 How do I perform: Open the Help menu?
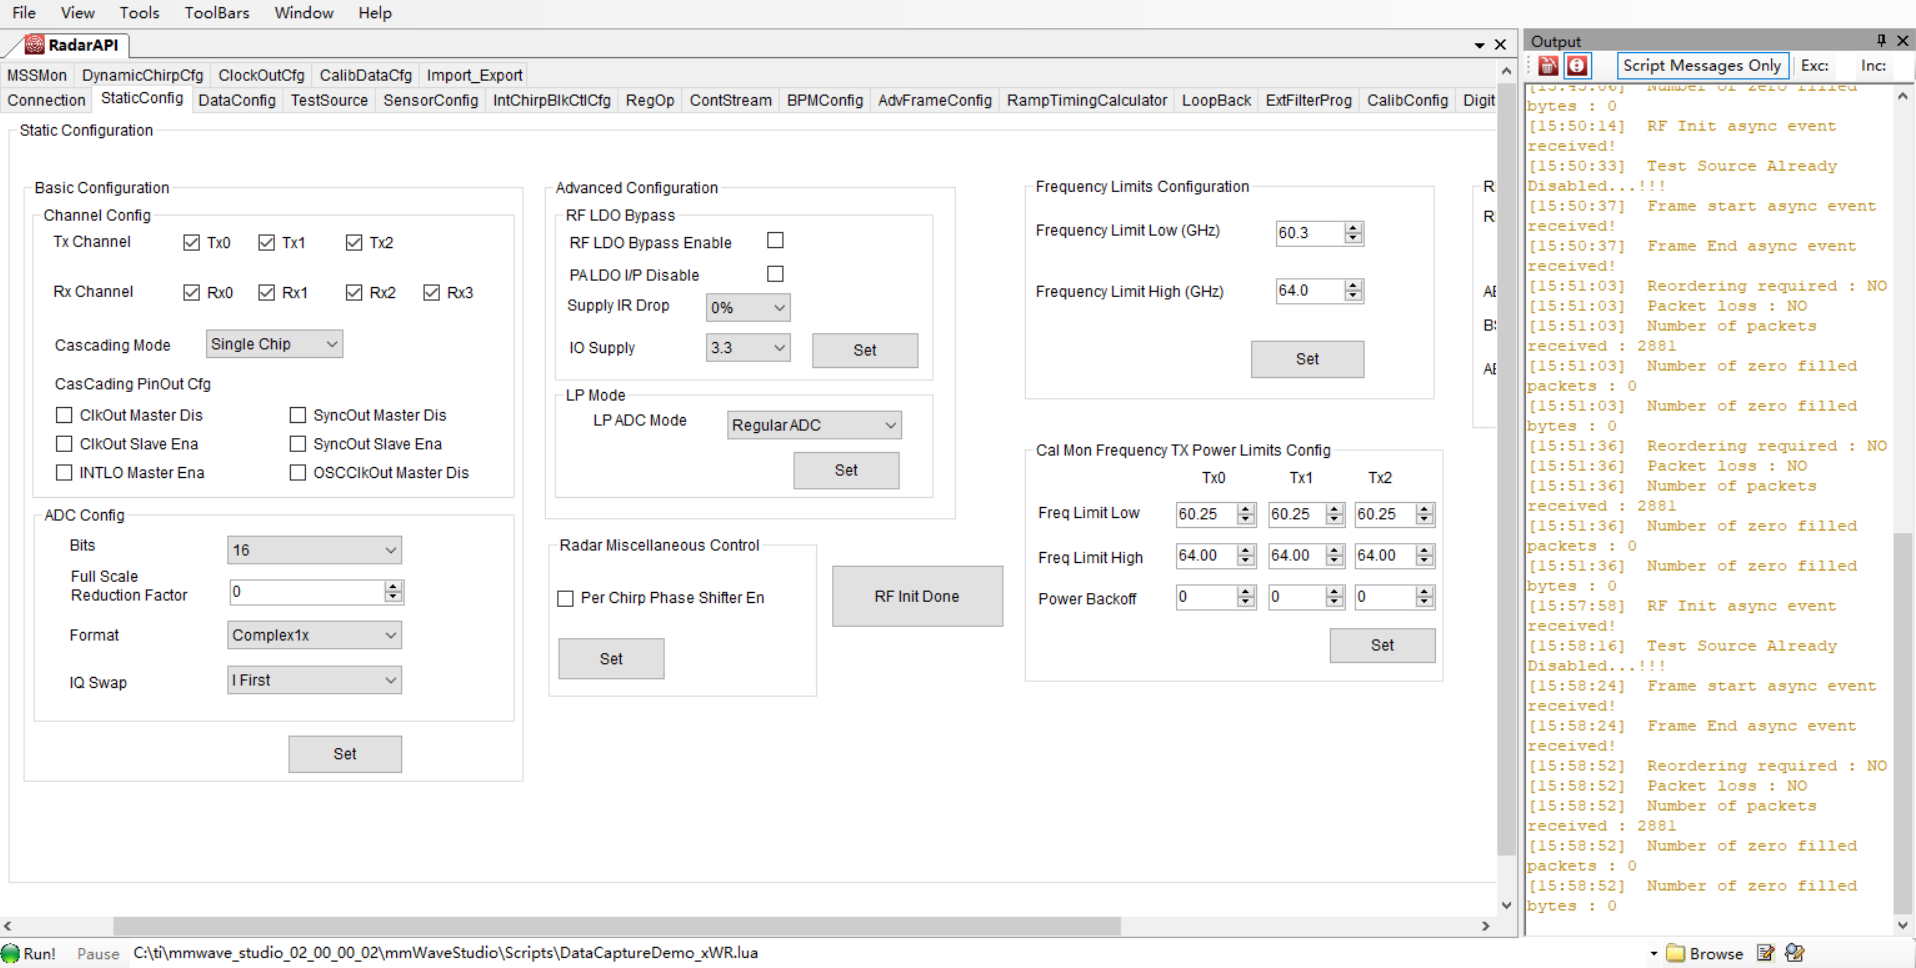375,13
